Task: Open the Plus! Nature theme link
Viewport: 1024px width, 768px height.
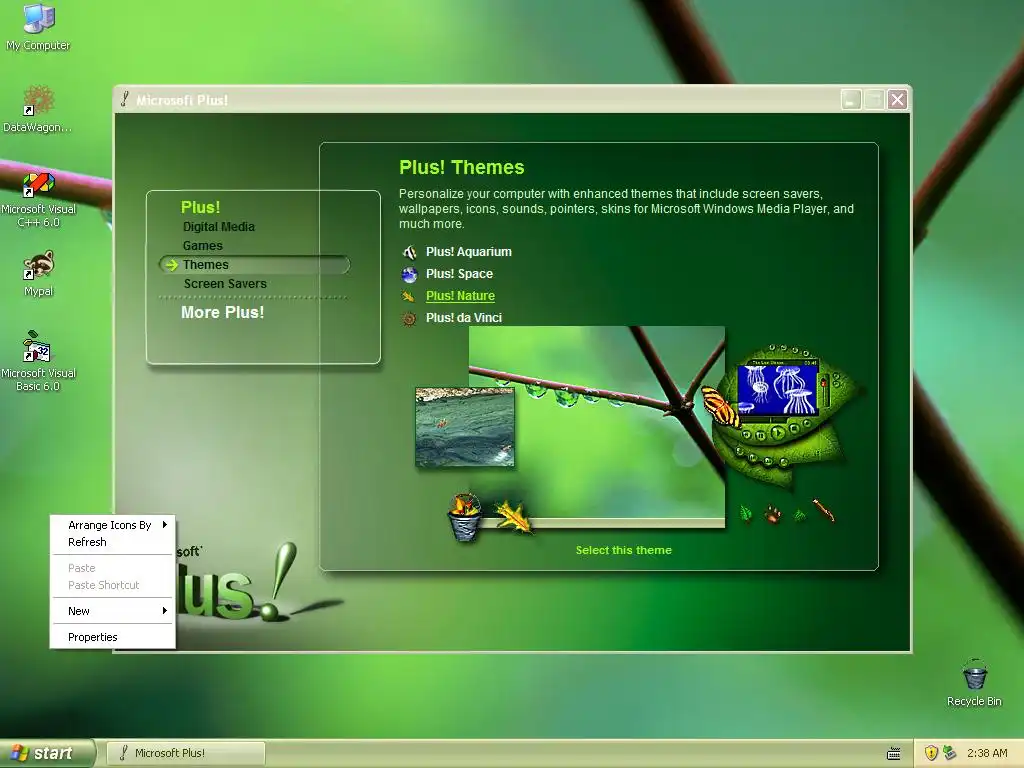Action: click(460, 296)
